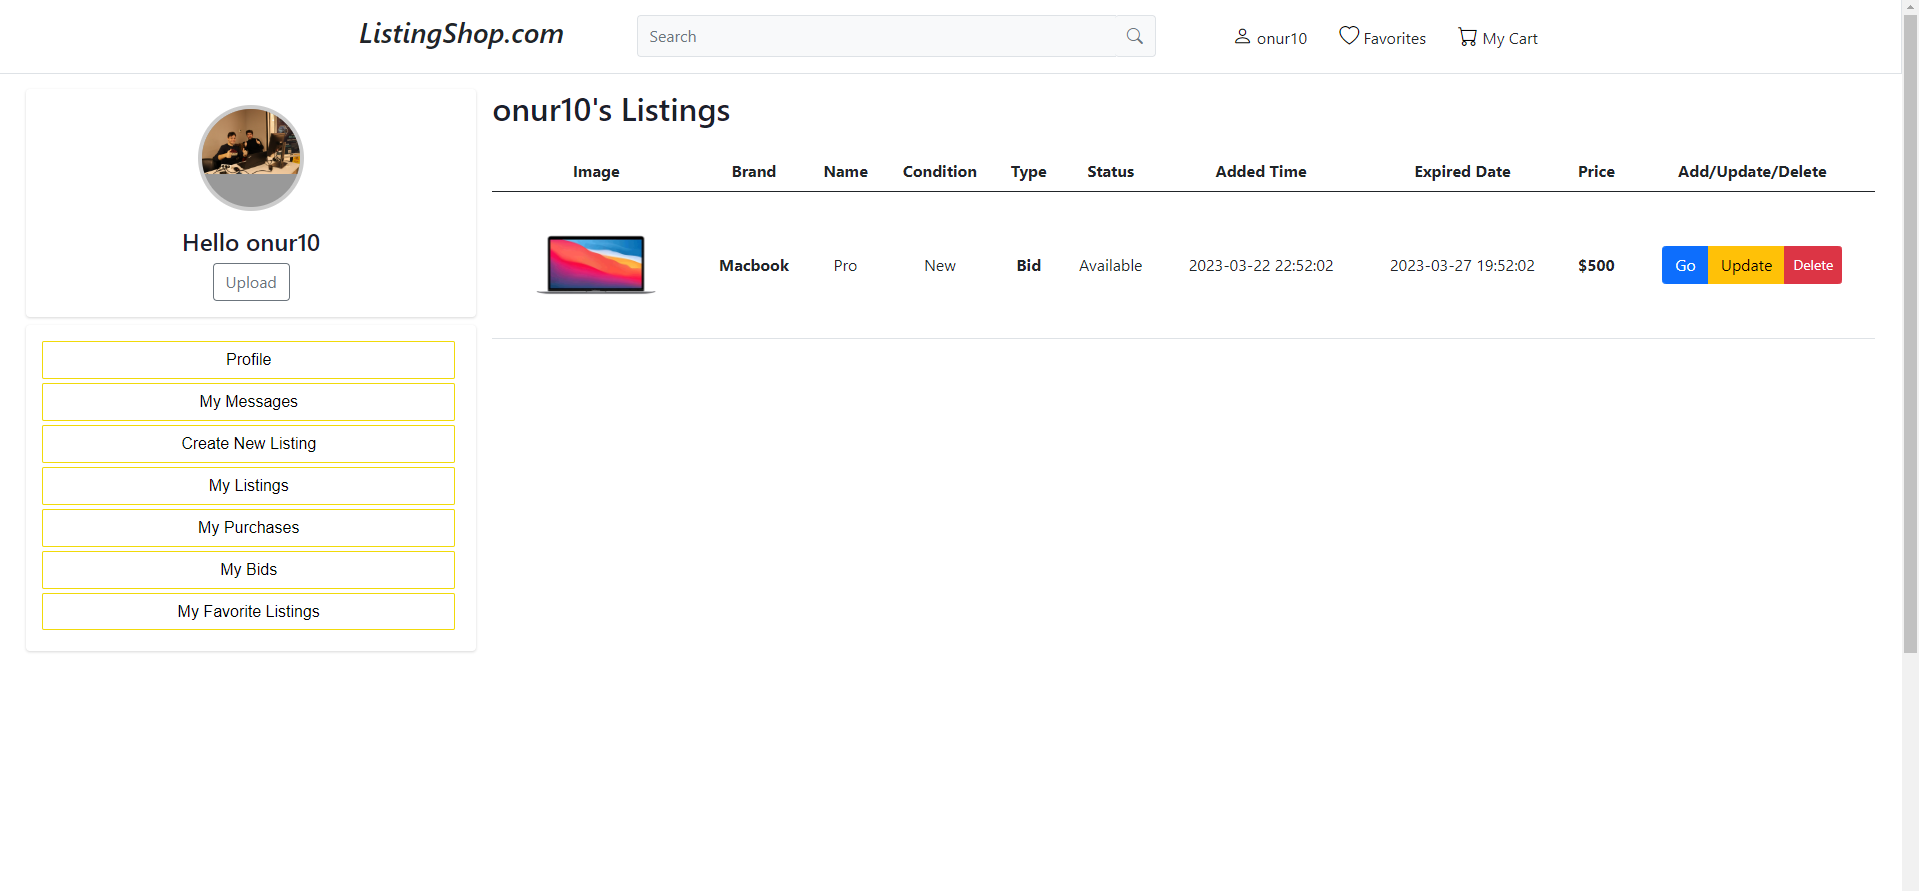Click the Hello onur10 greeting text
Screen dimensions: 1919x891
coord(251,243)
